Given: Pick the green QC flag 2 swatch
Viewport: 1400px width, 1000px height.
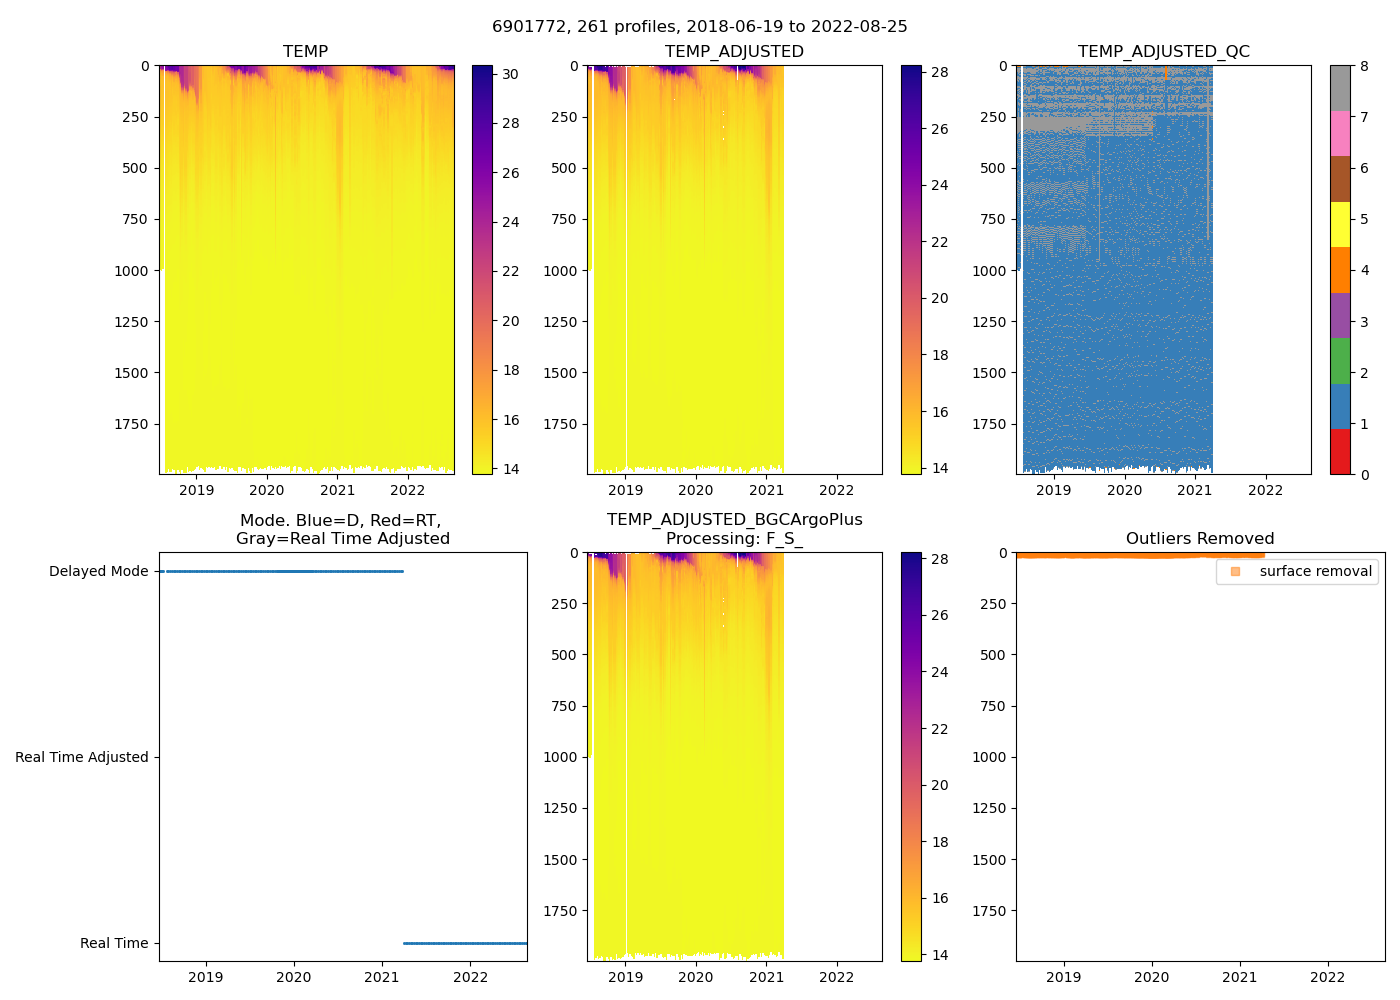Looking at the screenshot, I should tap(1340, 361).
